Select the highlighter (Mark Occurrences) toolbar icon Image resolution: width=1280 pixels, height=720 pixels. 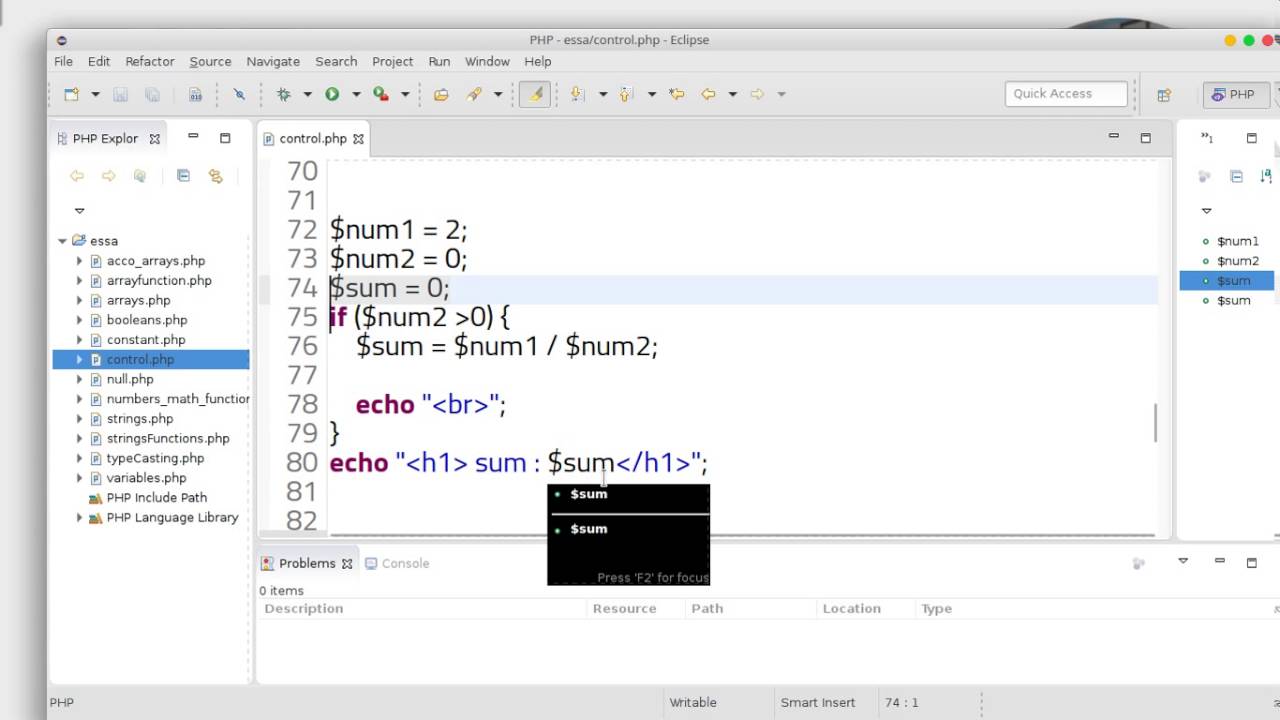(x=534, y=93)
